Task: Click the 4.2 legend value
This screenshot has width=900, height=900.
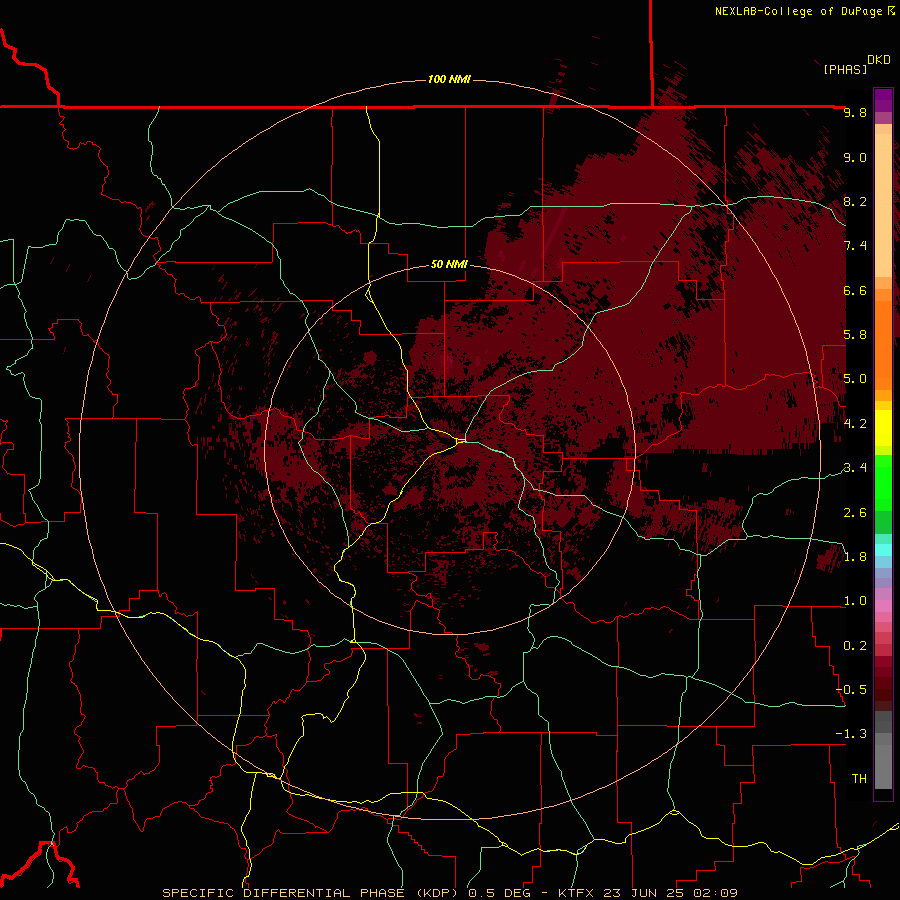Action: [x=855, y=424]
